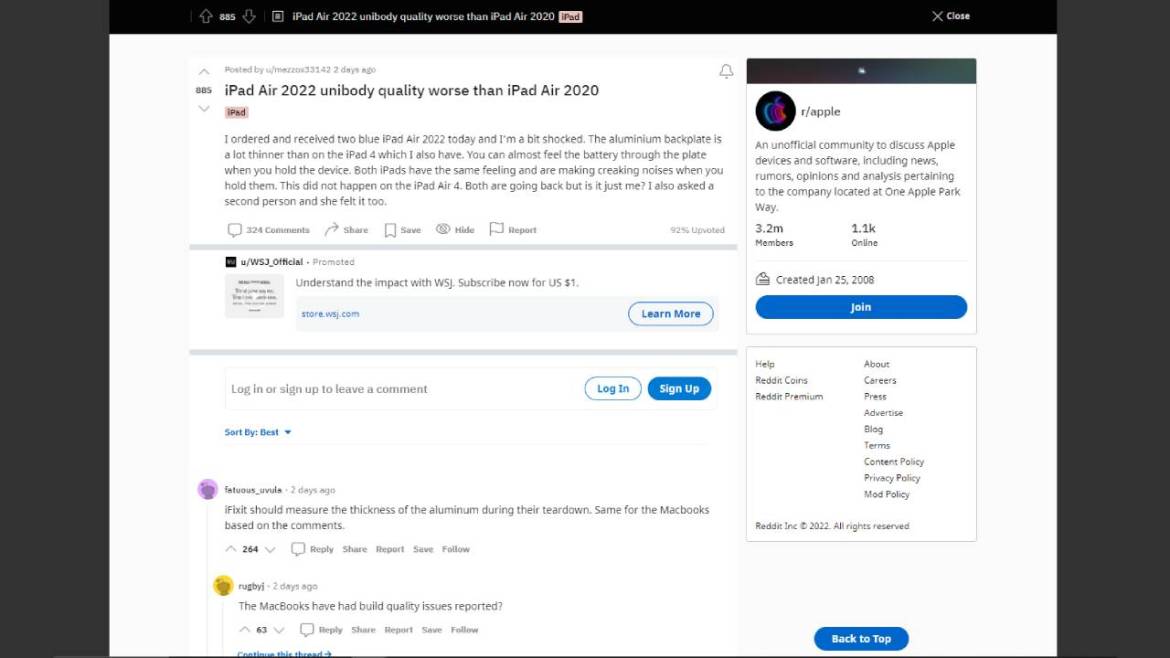This screenshot has width=1170, height=658.
Task: Share the post
Action: coord(346,230)
